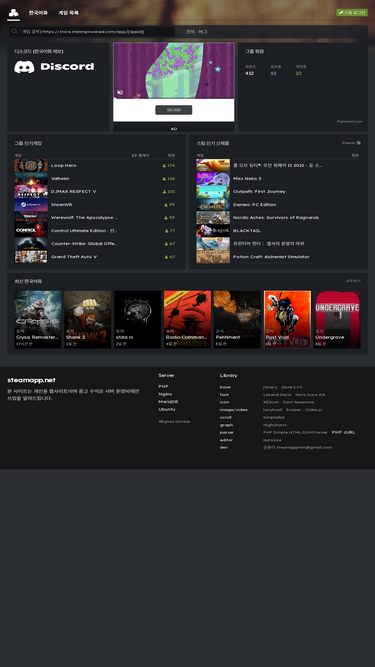The width and height of the screenshot is (375, 667).
Task: Open the autosize footer link
Action: point(273,440)
